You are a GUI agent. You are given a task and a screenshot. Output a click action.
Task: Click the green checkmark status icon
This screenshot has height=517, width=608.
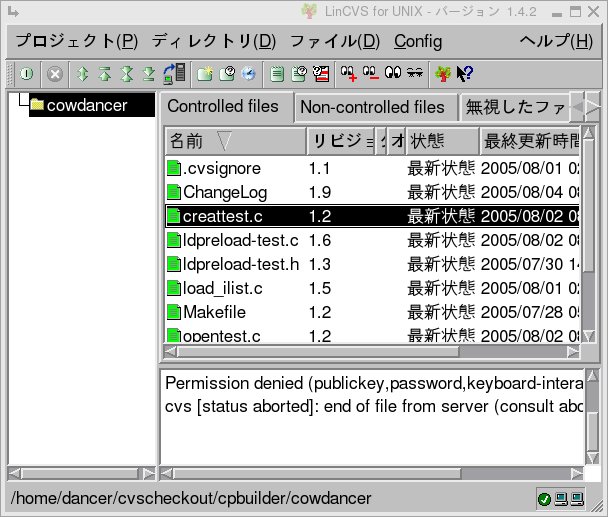544,499
